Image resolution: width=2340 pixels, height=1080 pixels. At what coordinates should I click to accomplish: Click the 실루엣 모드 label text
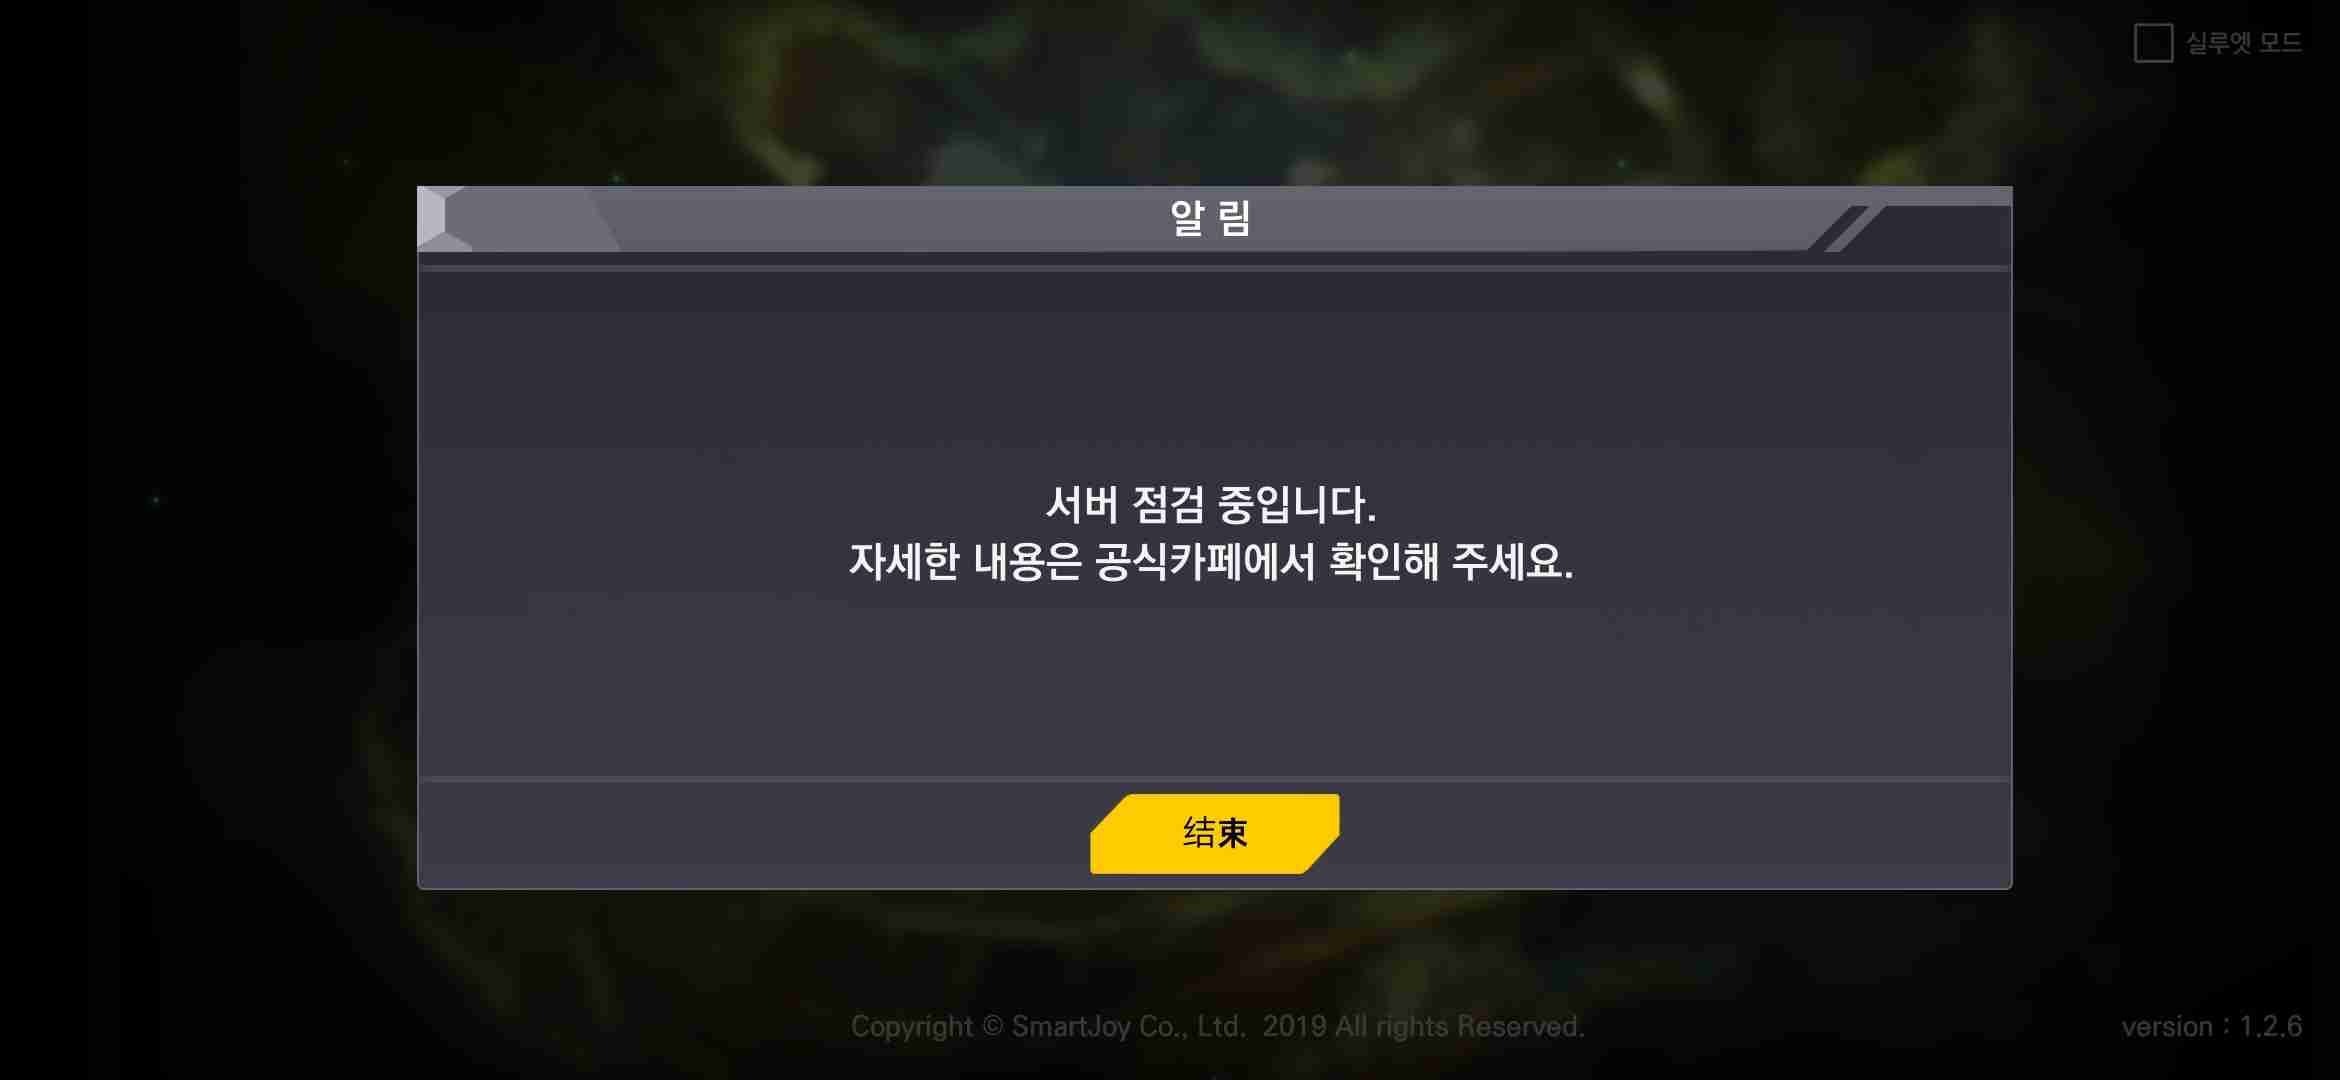coord(2244,43)
